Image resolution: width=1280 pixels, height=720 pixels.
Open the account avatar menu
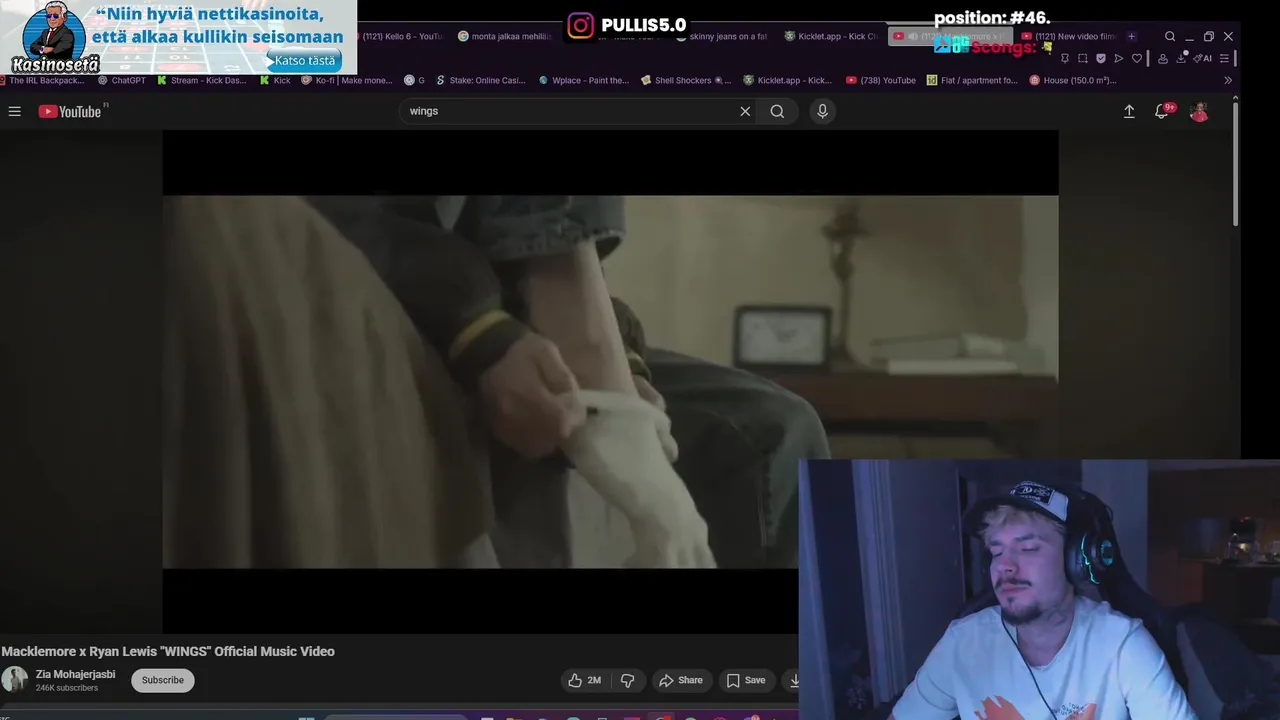pos(1199,111)
